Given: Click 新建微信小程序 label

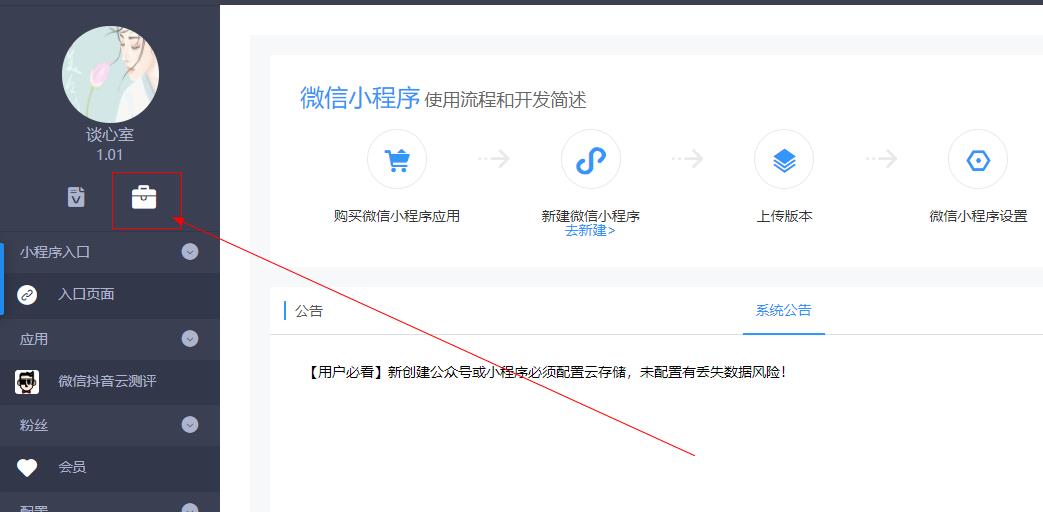Looking at the screenshot, I should pyautogui.click(x=591, y=216).
